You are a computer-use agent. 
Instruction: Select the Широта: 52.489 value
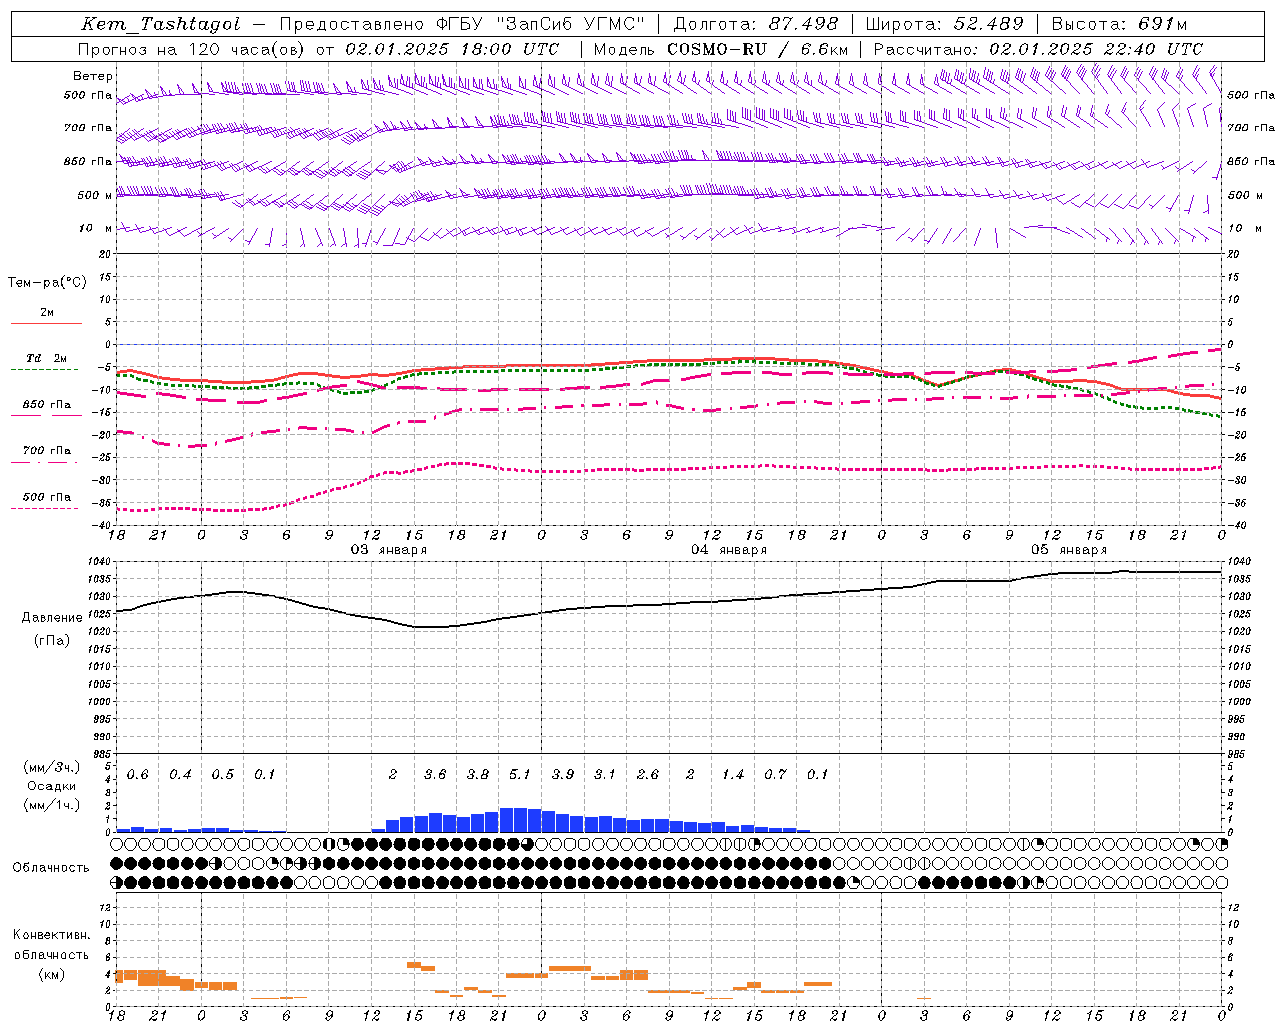tap(944, 24)
